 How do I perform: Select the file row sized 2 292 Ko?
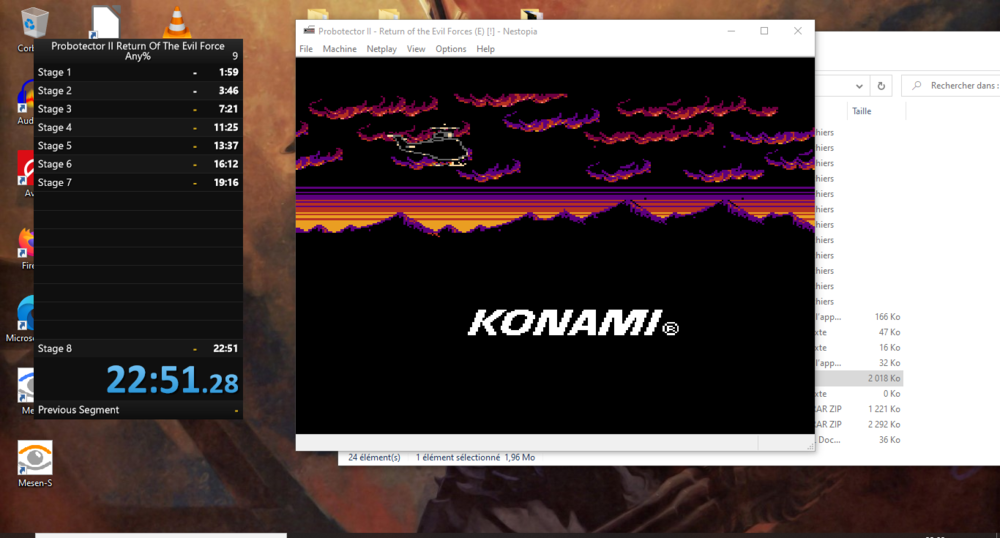click(x=859, y=424)
